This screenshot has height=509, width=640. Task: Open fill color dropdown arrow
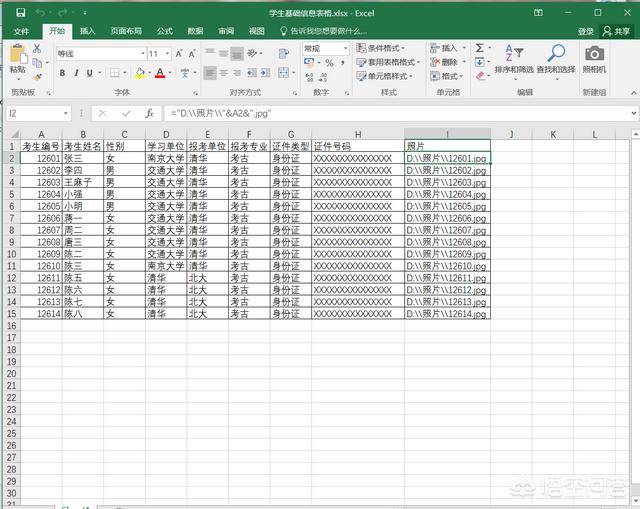pos(149,73)
